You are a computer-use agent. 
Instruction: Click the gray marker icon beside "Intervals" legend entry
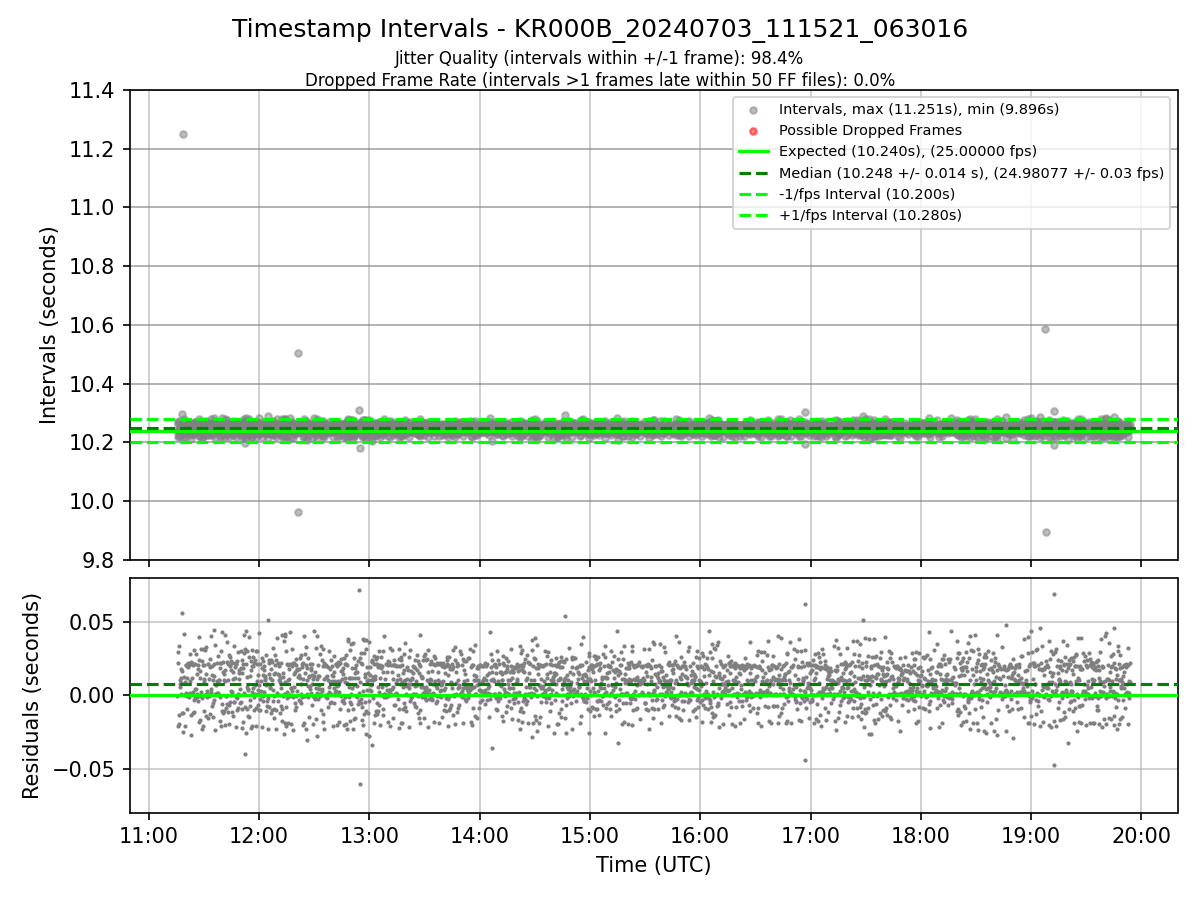click(754, 110)
